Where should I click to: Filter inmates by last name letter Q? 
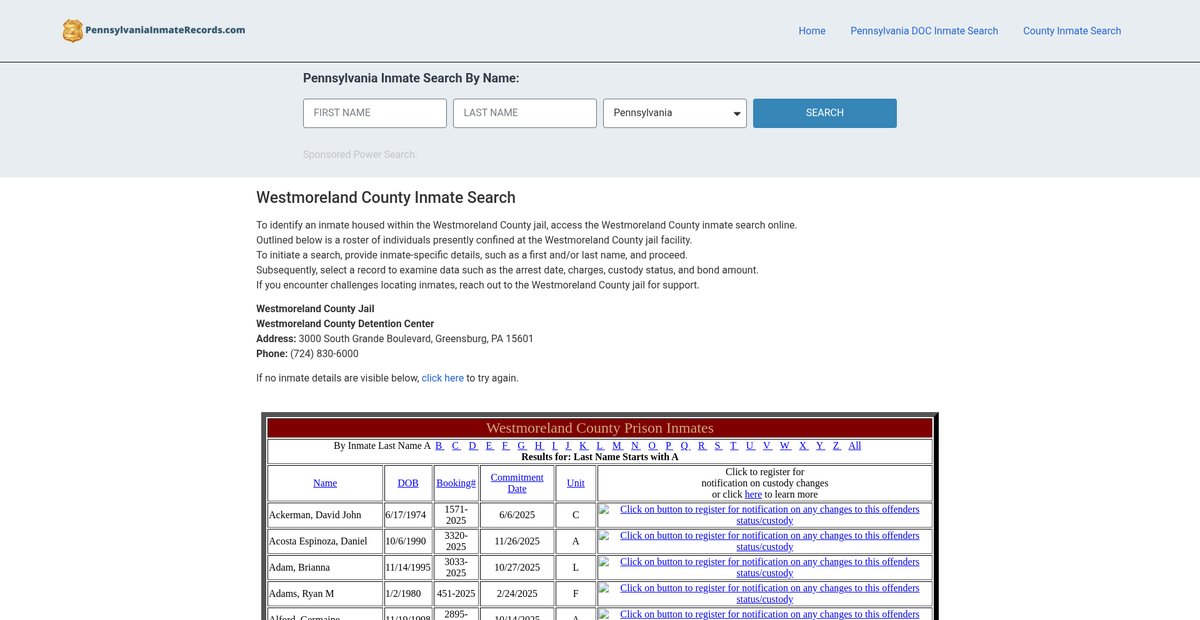685,446
